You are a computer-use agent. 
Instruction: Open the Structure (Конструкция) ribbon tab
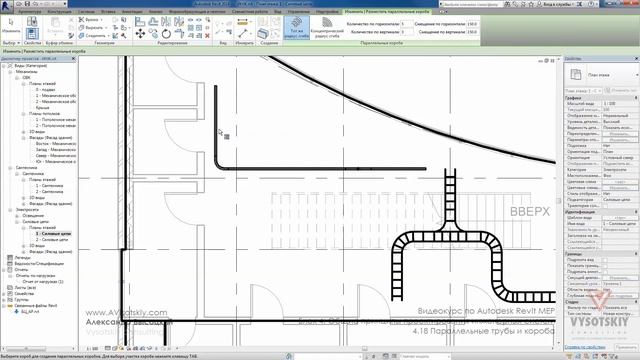pos(60,12)
